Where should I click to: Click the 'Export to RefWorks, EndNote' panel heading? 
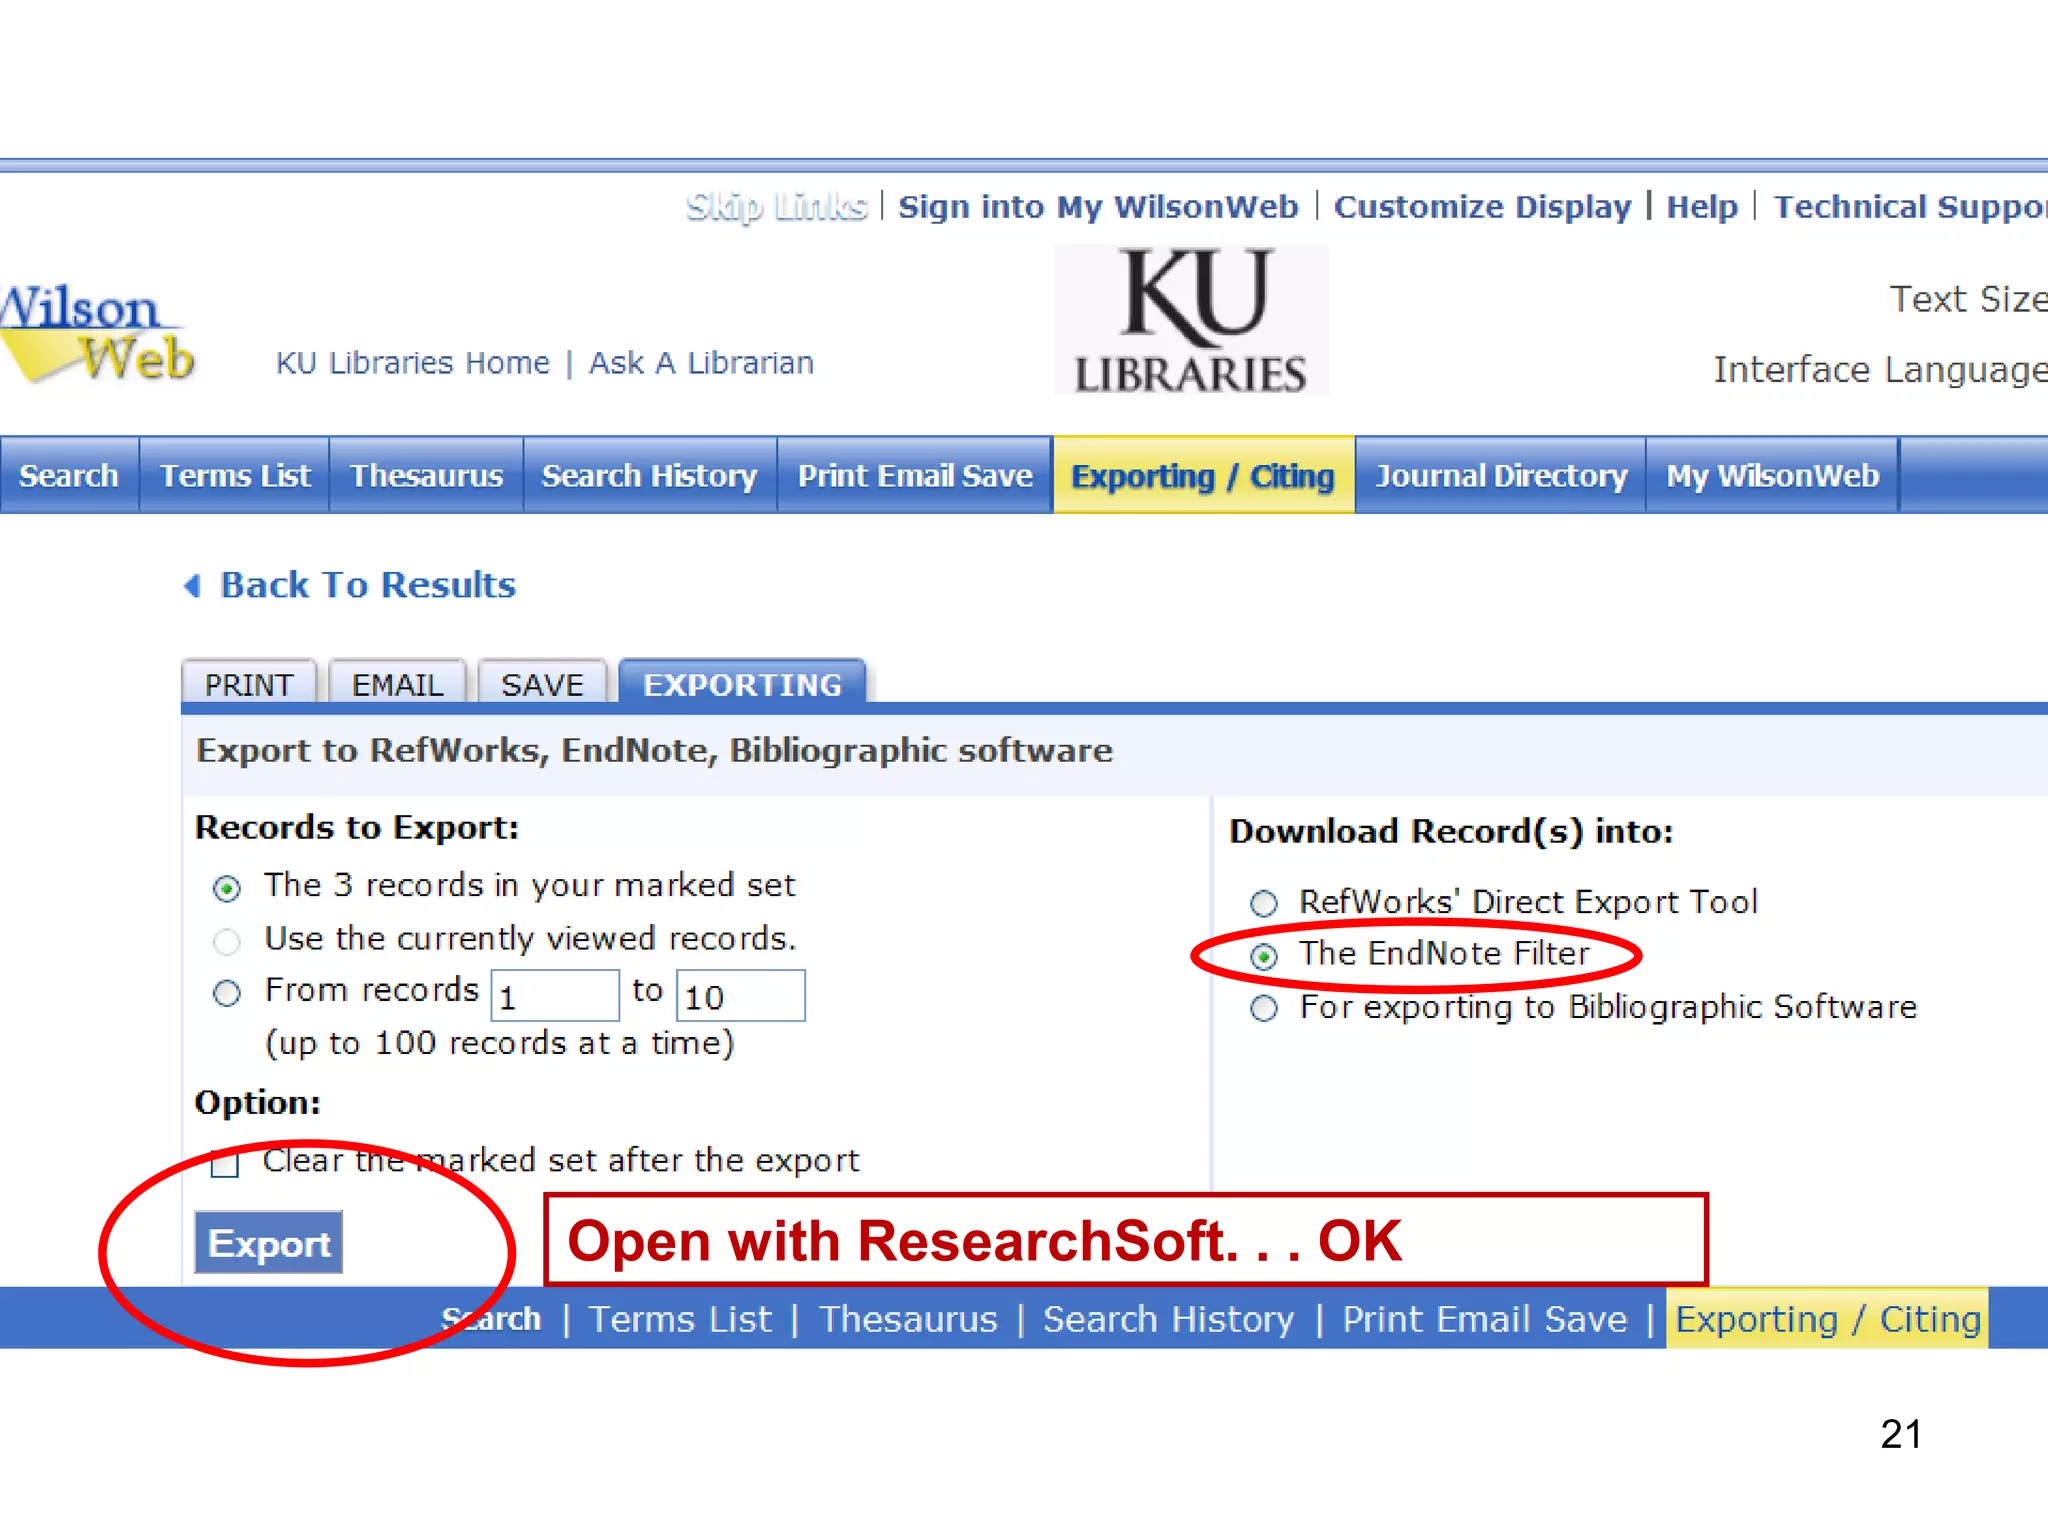[655, 751]
